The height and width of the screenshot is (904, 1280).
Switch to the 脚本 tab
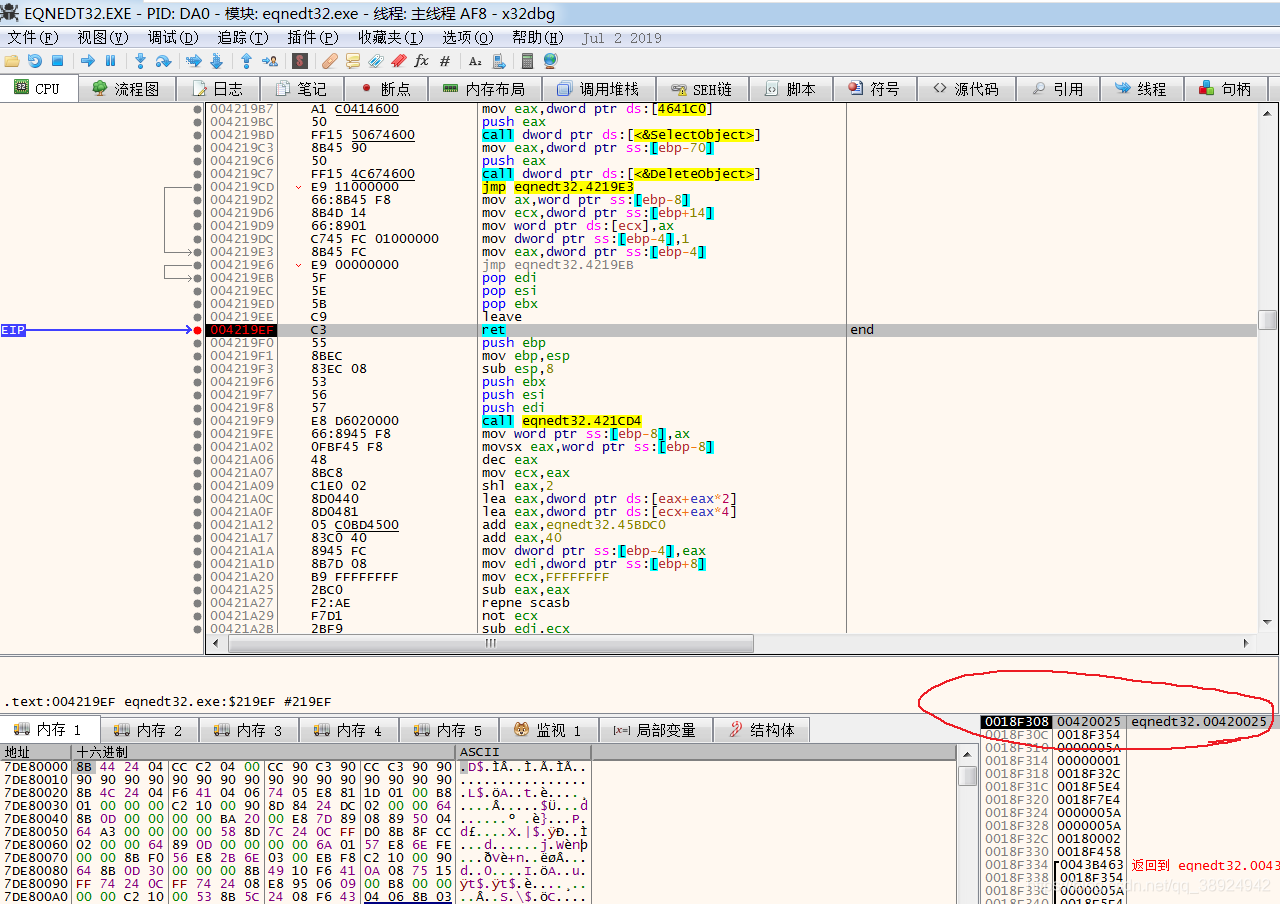(790, 89)
